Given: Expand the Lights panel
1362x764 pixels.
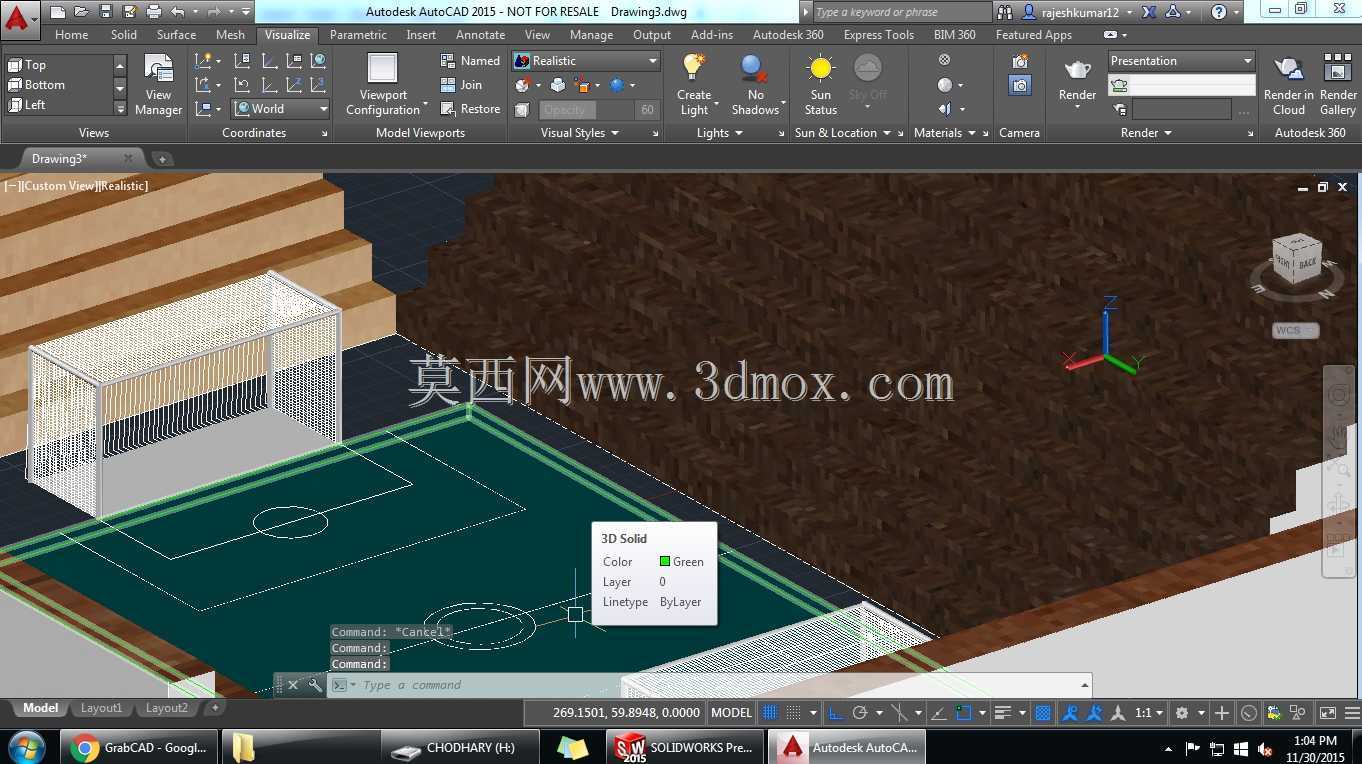Looking at the screenshot, I should (720, 133).
